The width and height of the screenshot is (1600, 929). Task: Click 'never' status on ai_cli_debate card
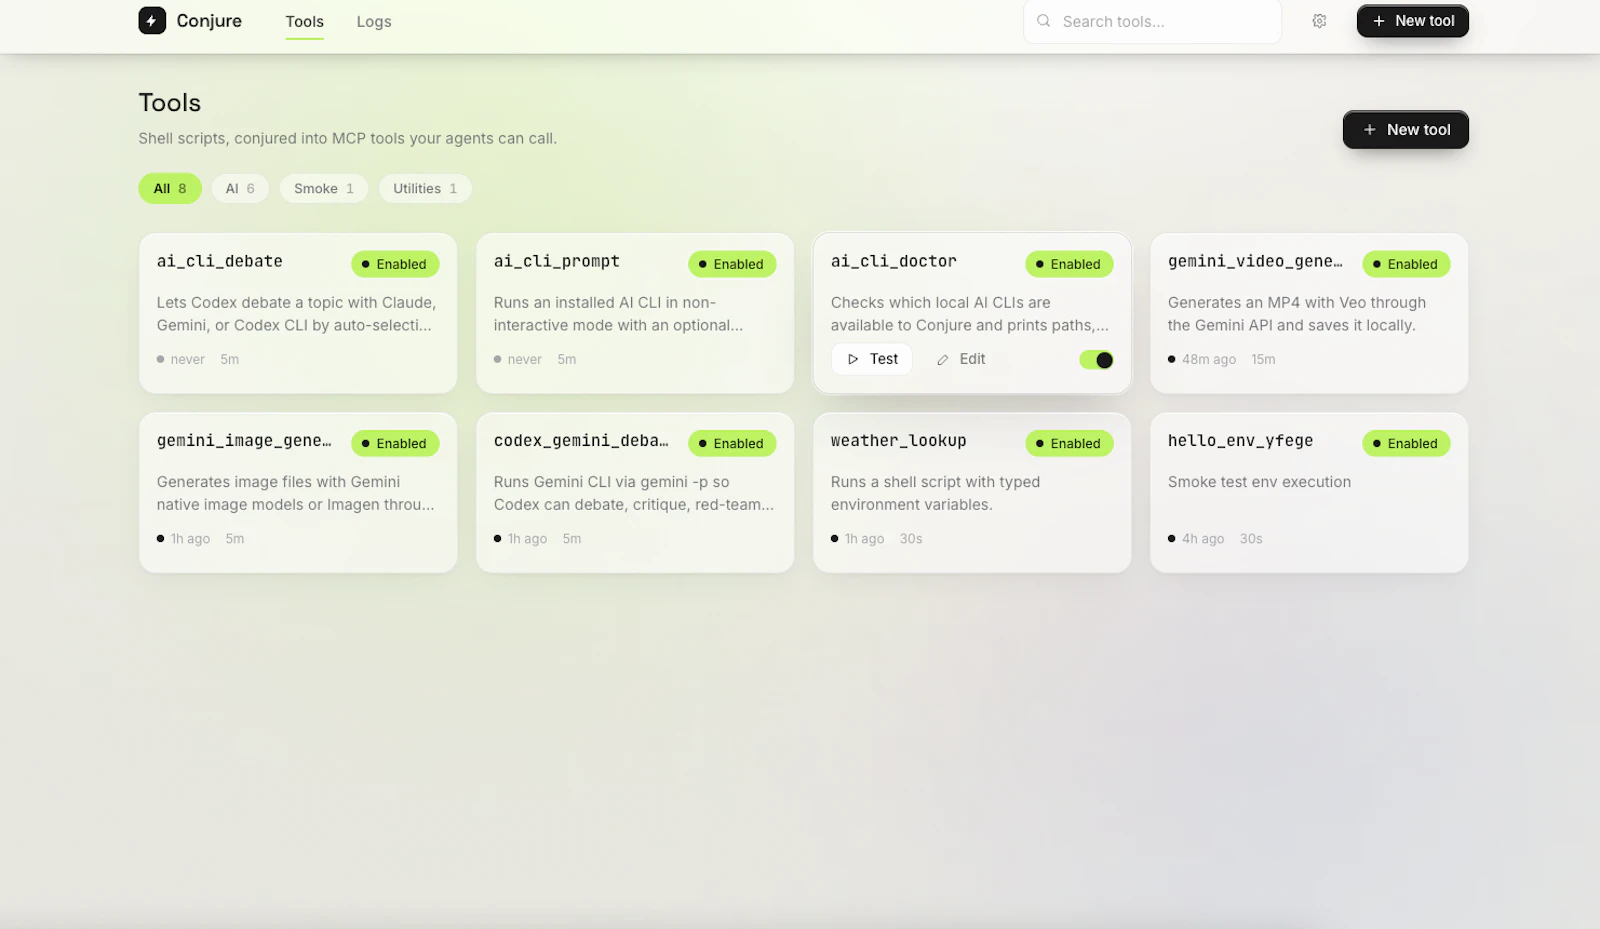(188, 359)
